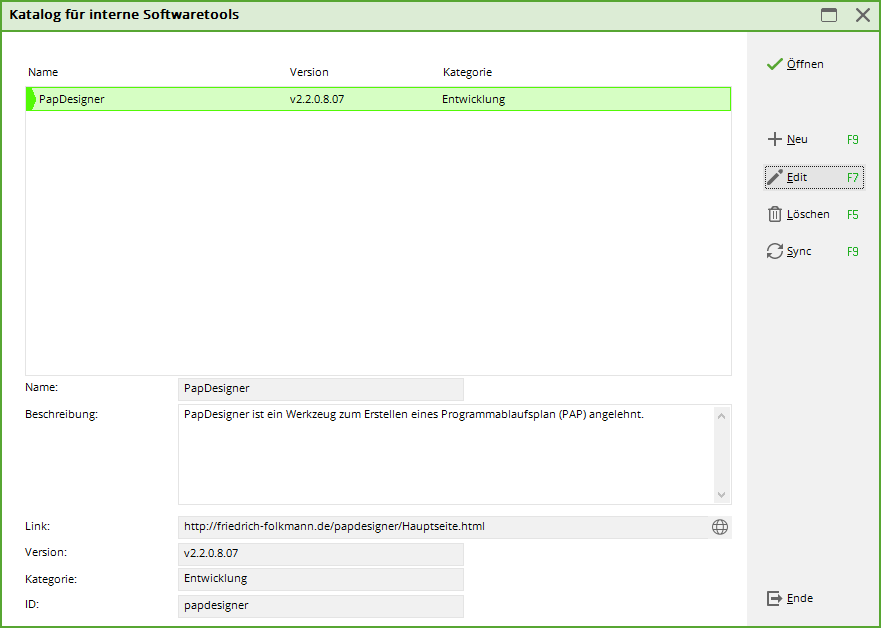881x628 pixels.
Task: Click the Sync button label
Action: click(799, 252)
